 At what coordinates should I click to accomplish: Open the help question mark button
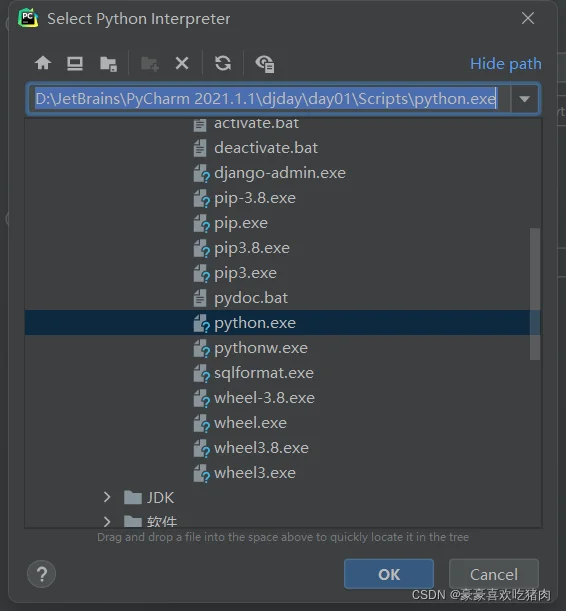42,574
